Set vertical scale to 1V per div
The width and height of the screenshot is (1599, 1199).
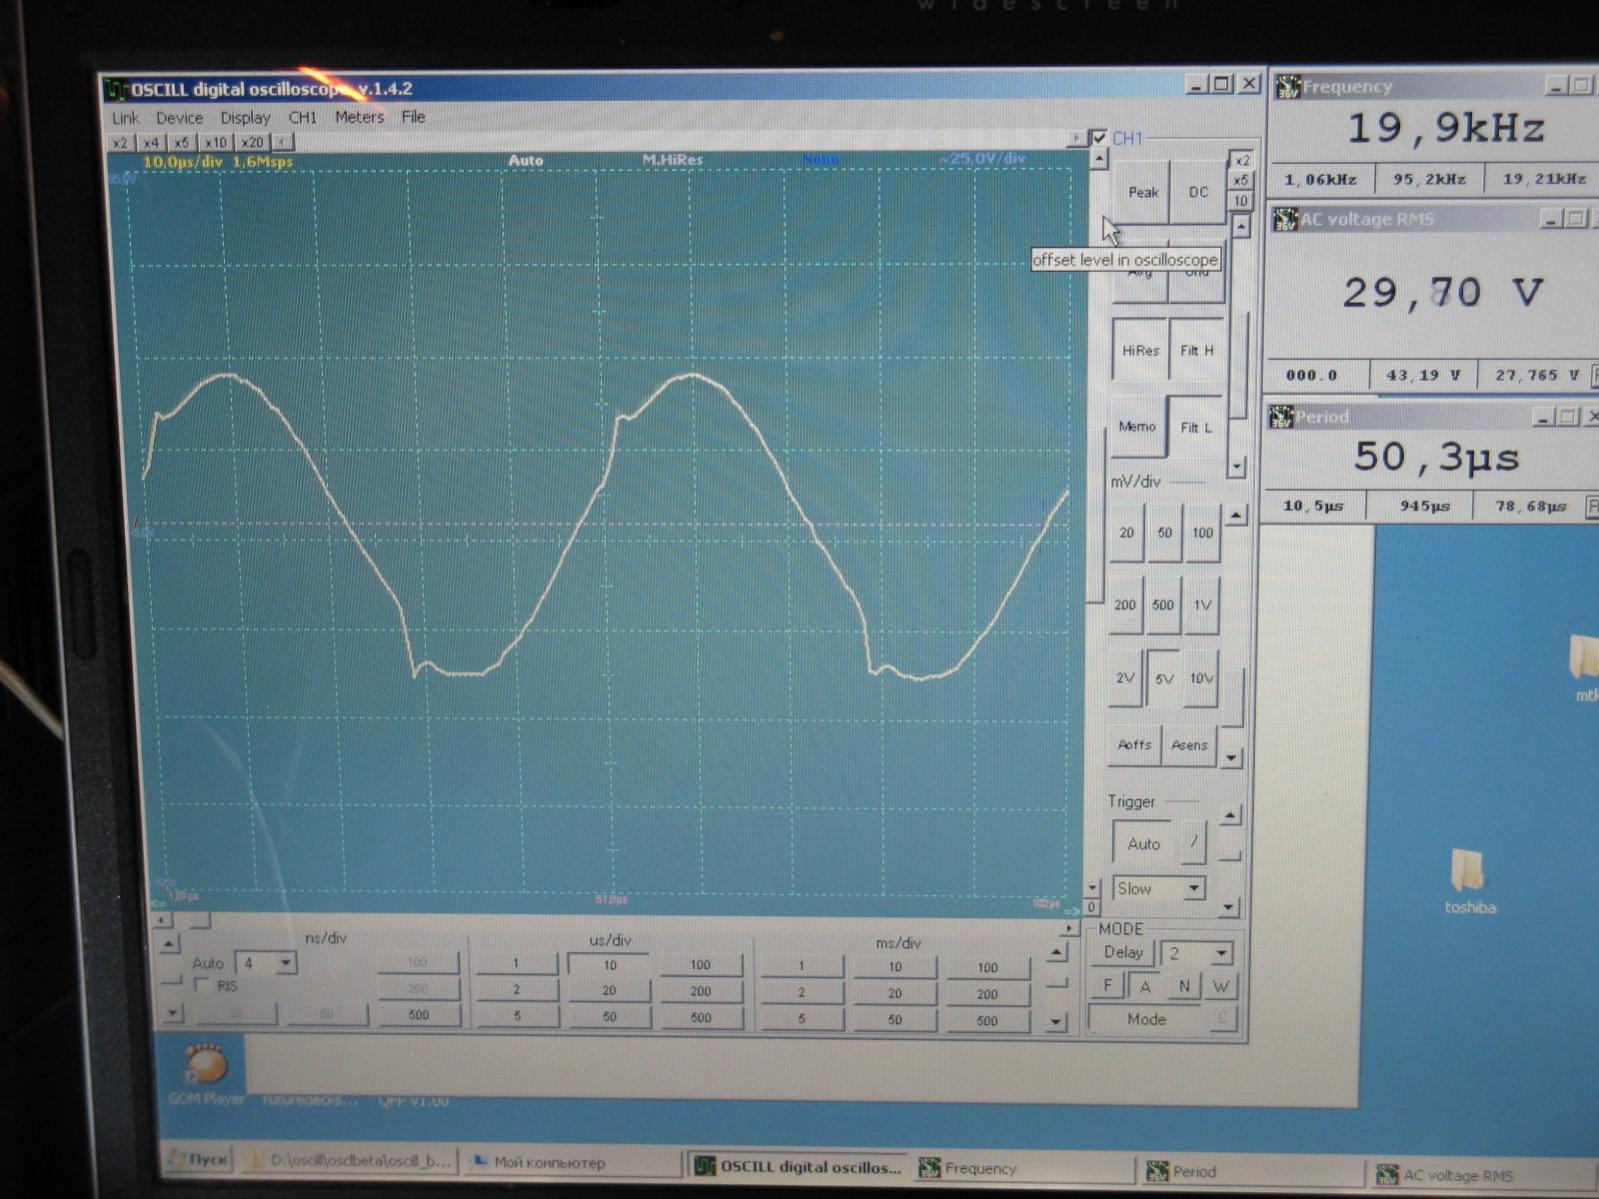(1202, 605)
